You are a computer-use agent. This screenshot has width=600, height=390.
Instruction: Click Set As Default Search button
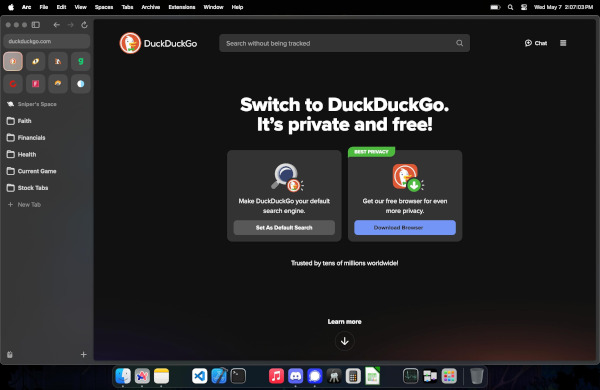tap(284, 228)
